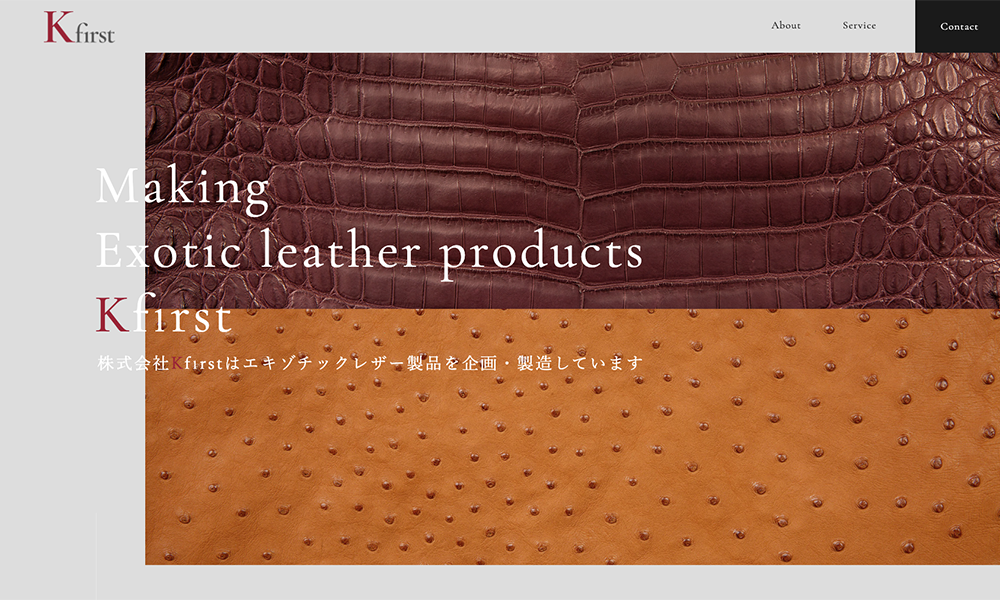Select the tan ostrich leather image

pos(572,437)
